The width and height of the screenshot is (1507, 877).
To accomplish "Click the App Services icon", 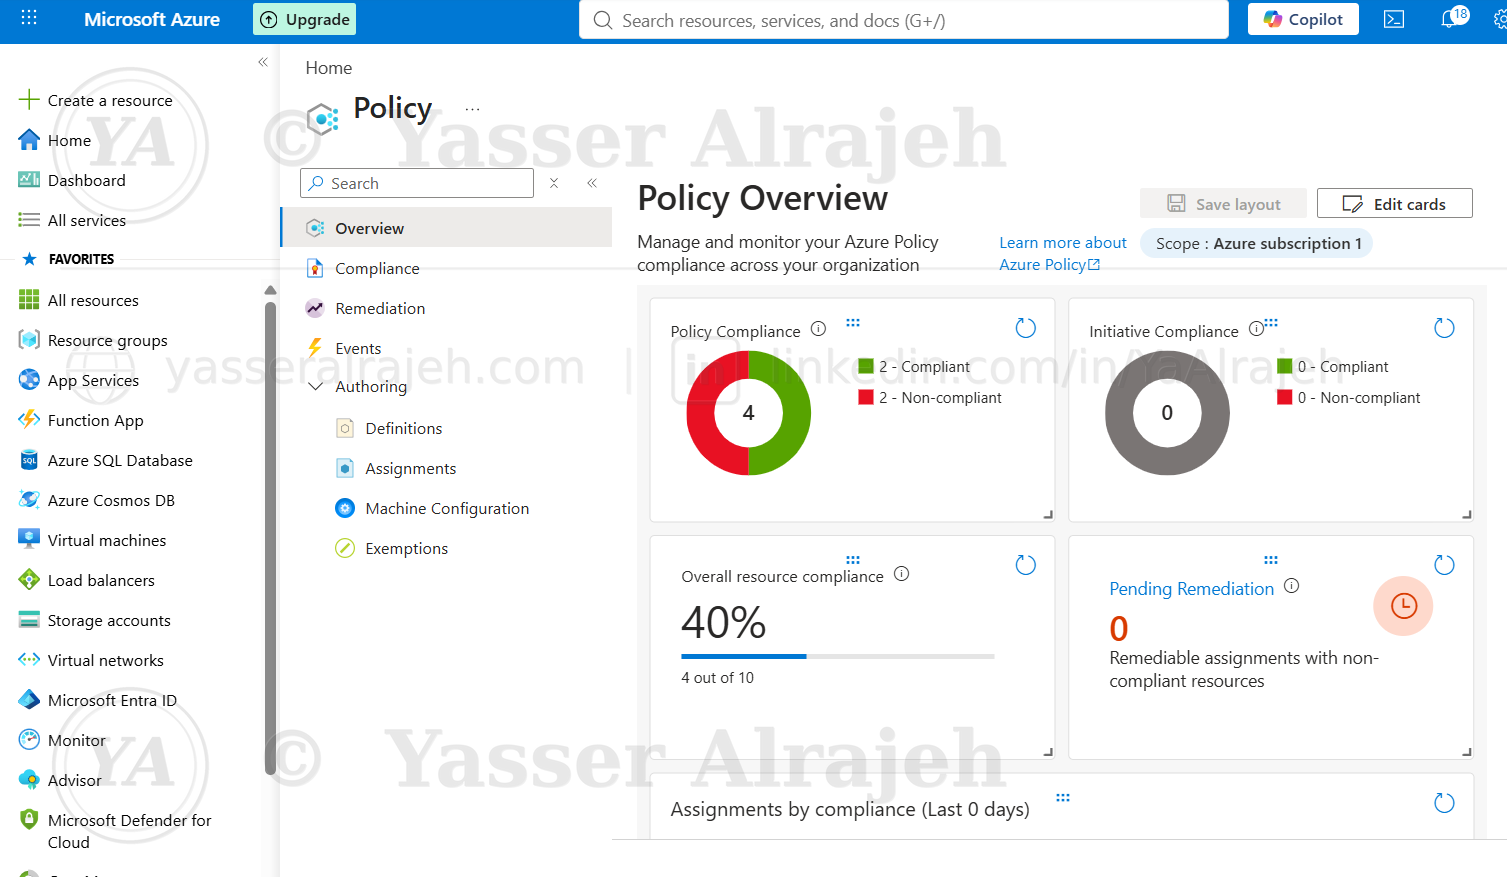I will (x=29, y=380).
